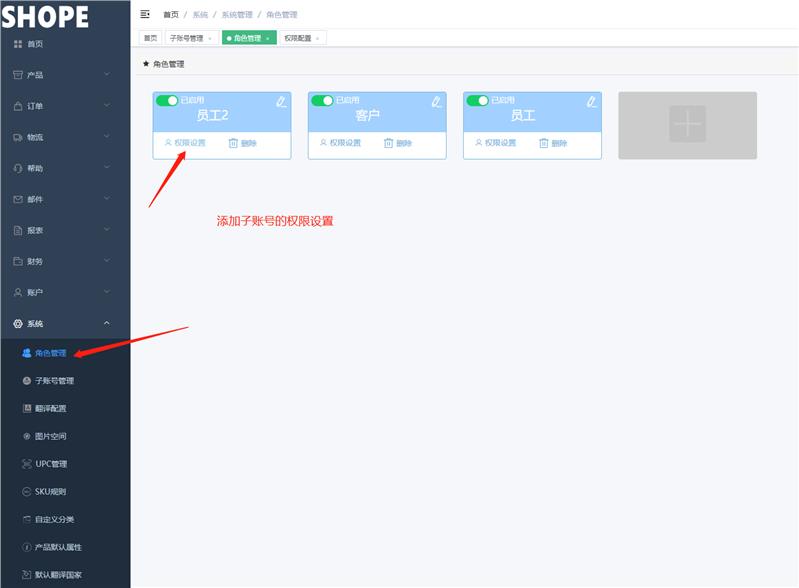
Task: Click the 系统 gear icon in sidebar
Action: point(18,324)
